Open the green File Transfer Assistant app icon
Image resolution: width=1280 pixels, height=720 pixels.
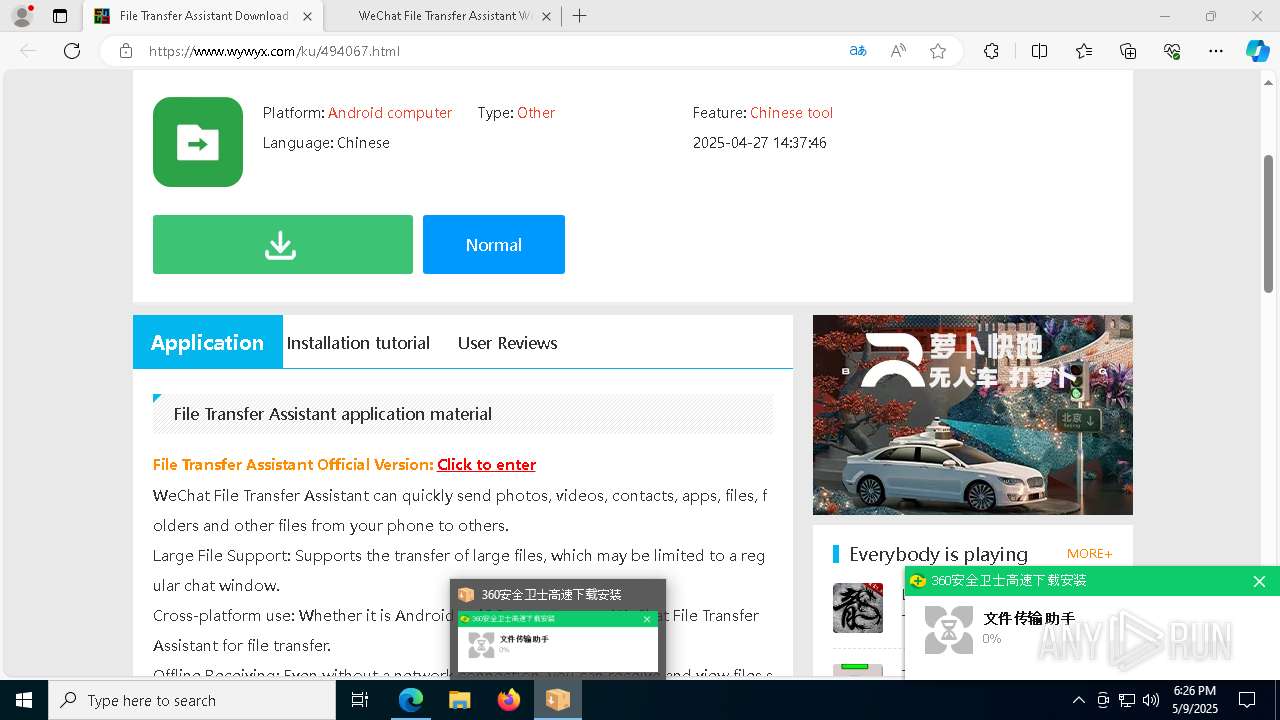coord(198,142)
